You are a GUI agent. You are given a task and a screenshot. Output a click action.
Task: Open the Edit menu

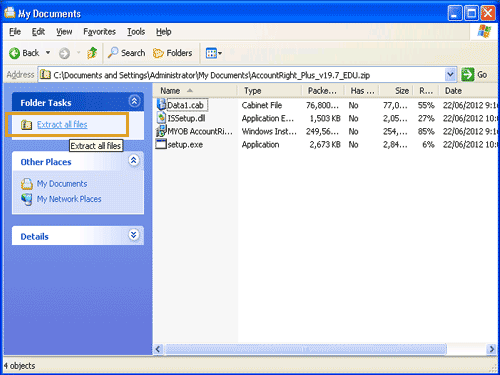(38, 32)
